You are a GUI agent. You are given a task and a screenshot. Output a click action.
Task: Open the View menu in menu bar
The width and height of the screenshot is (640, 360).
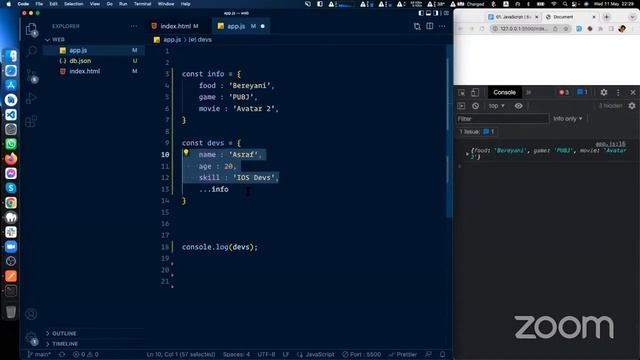pos(95,4)
